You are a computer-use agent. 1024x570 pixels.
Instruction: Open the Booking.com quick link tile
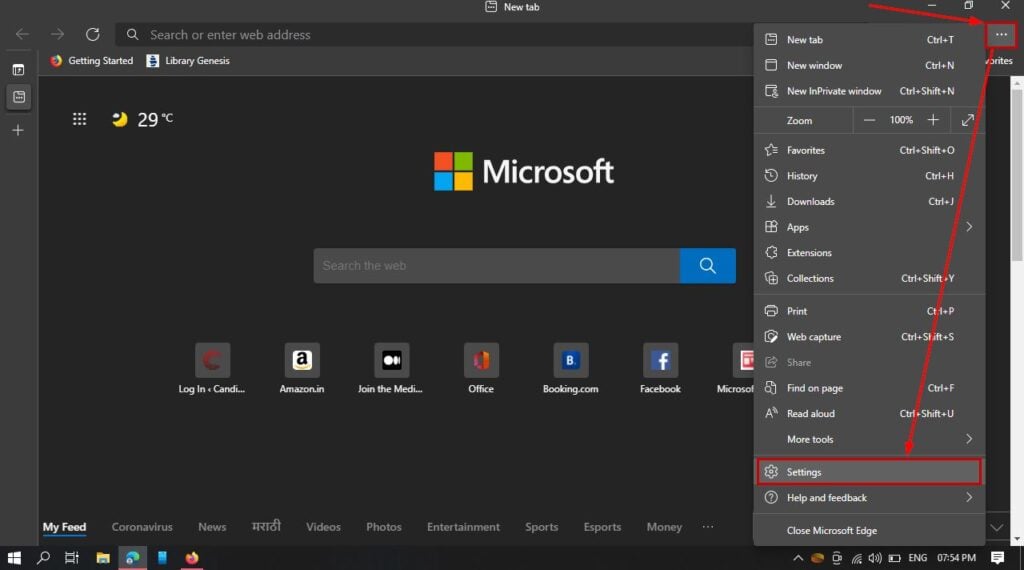tap(570, 369)
